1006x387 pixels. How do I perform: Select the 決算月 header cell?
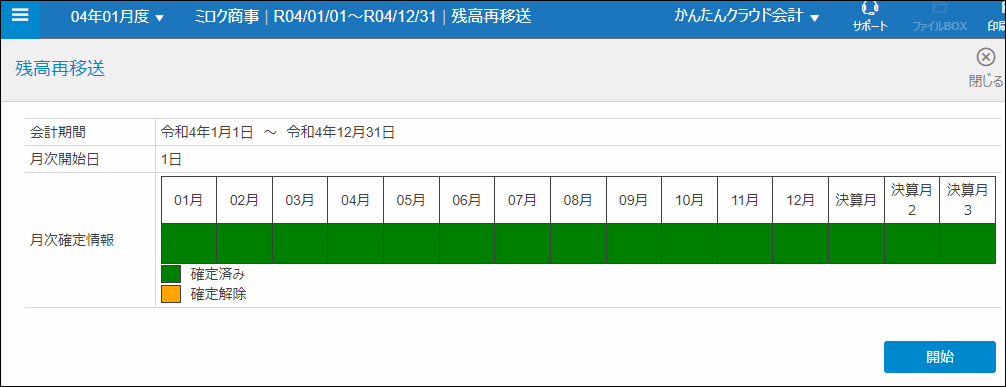(856, 200)
